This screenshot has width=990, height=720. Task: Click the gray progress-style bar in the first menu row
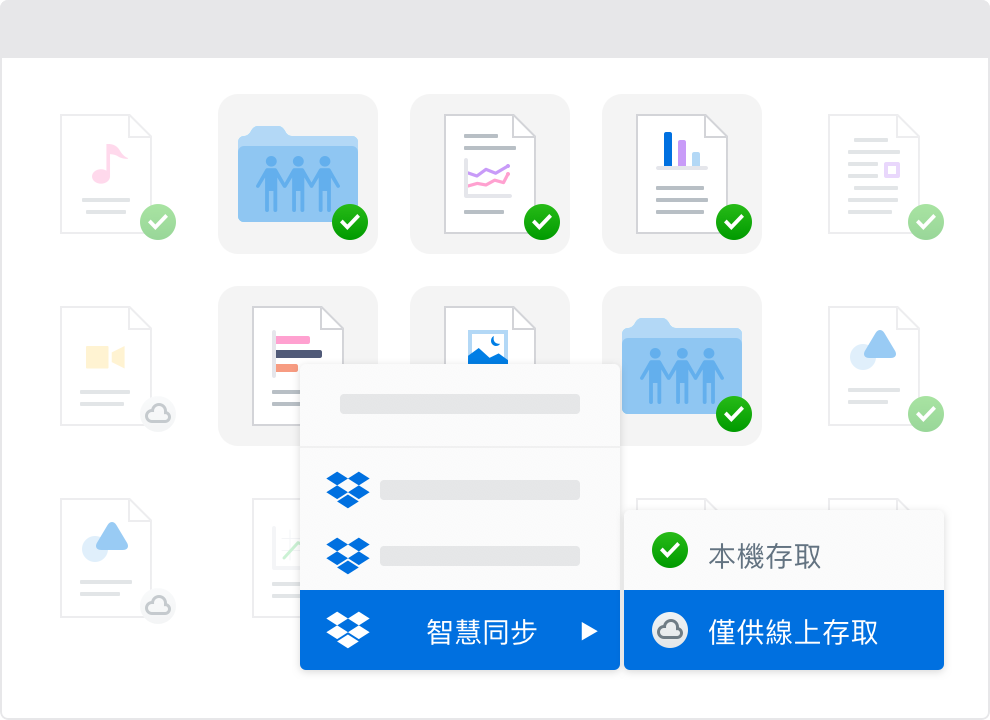[460, 403]
